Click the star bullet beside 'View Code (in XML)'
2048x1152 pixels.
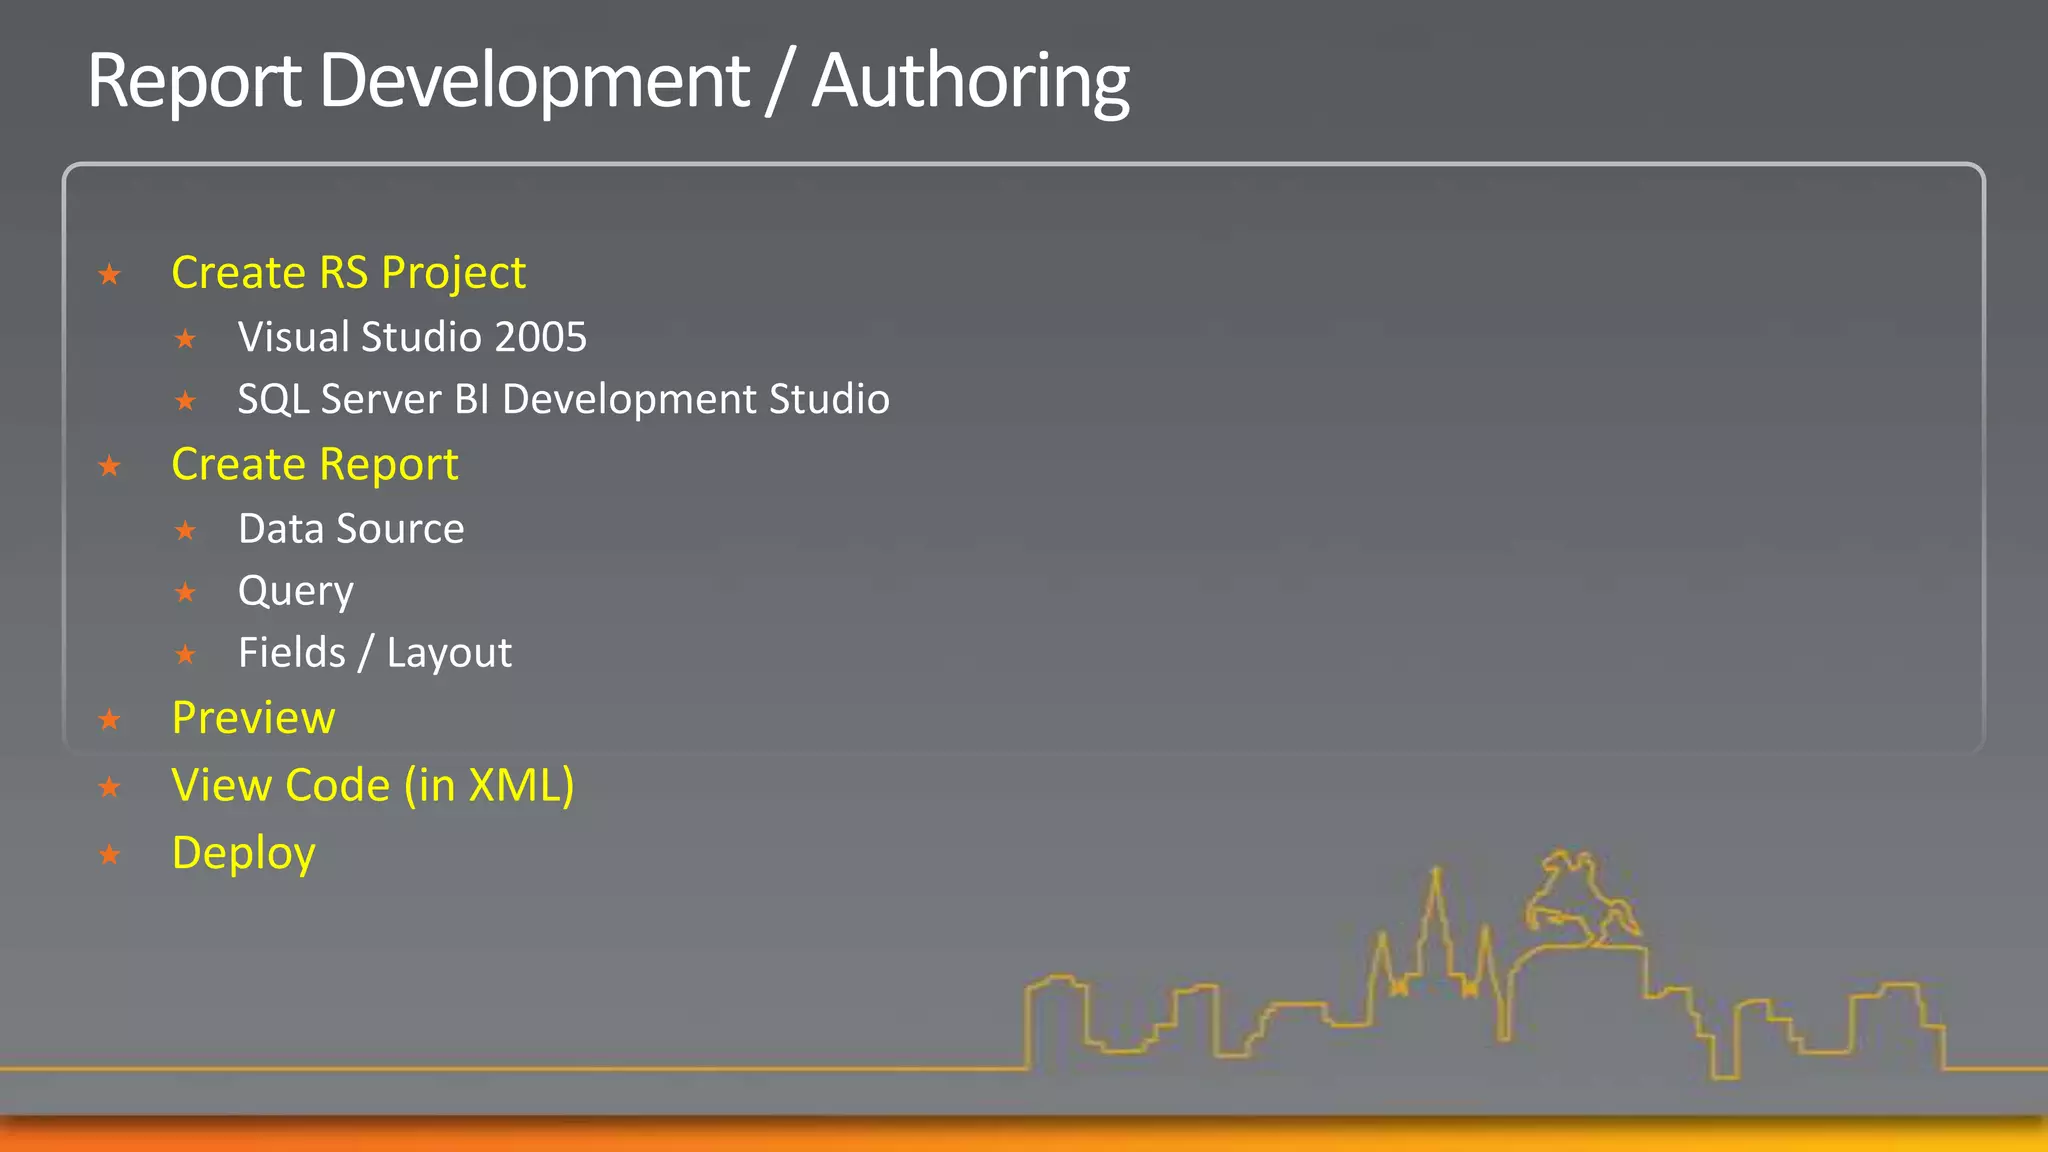pos(110,787)
